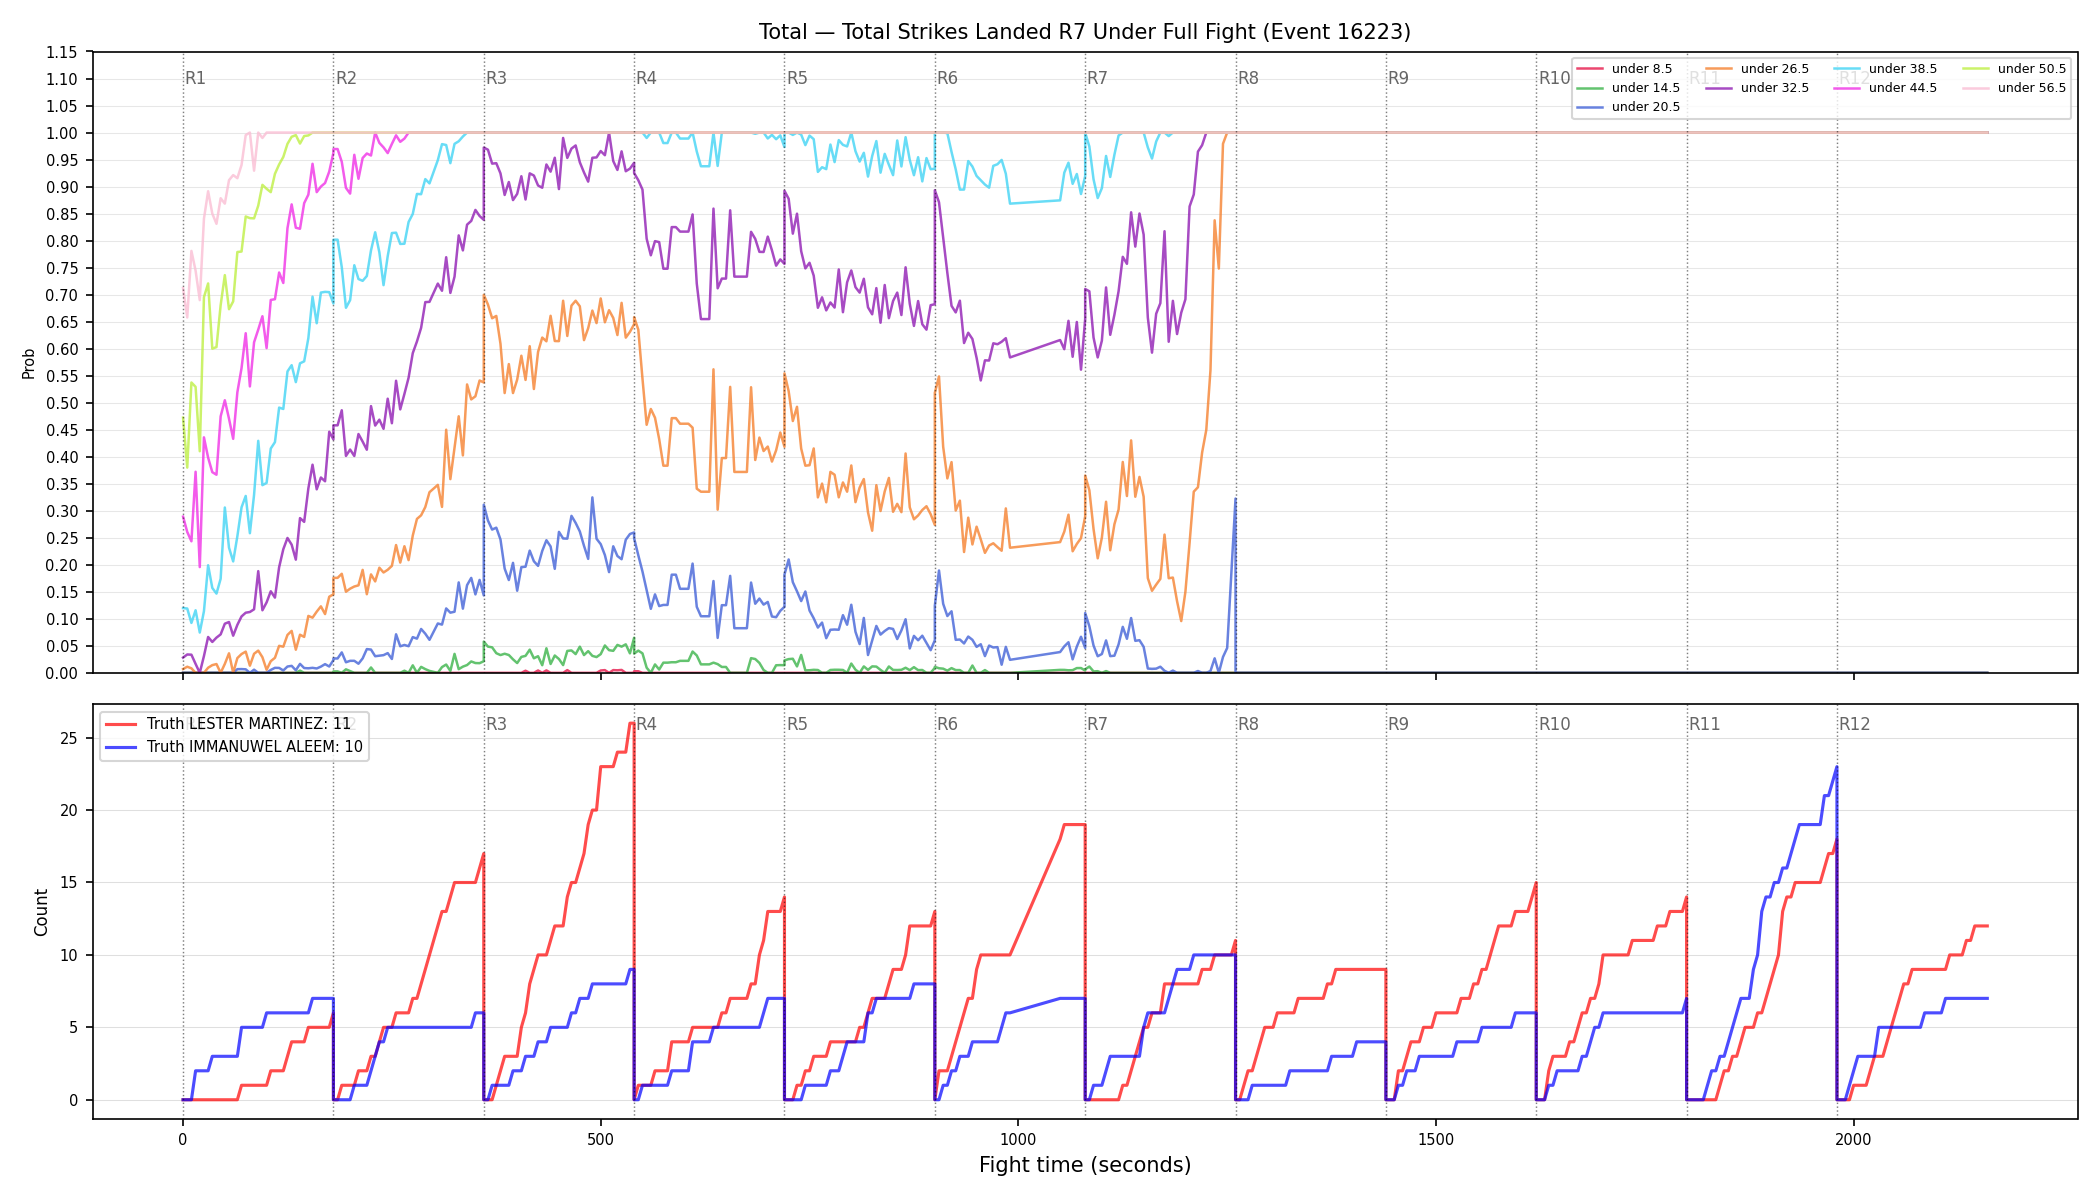Click the green line swatch beside 'under 14.5'
The height and width of the screenshot is (1200, 2100).
[x=1590, y=88]
